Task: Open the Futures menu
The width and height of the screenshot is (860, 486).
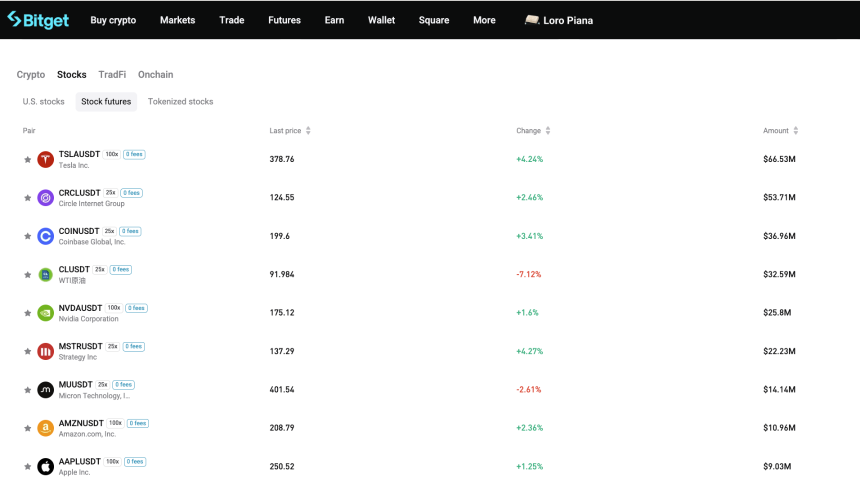Action: tap(285, 20)
